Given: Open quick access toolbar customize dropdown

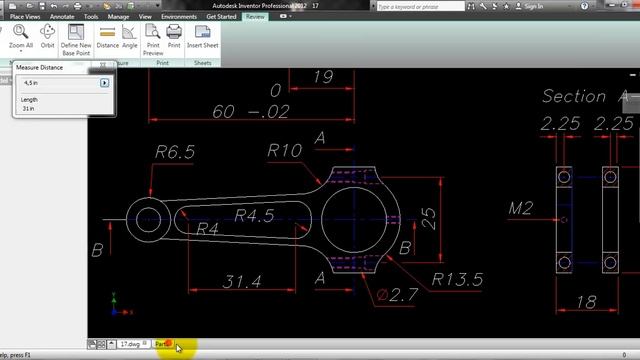Looking at the screenshot, I should pos(158,6).
